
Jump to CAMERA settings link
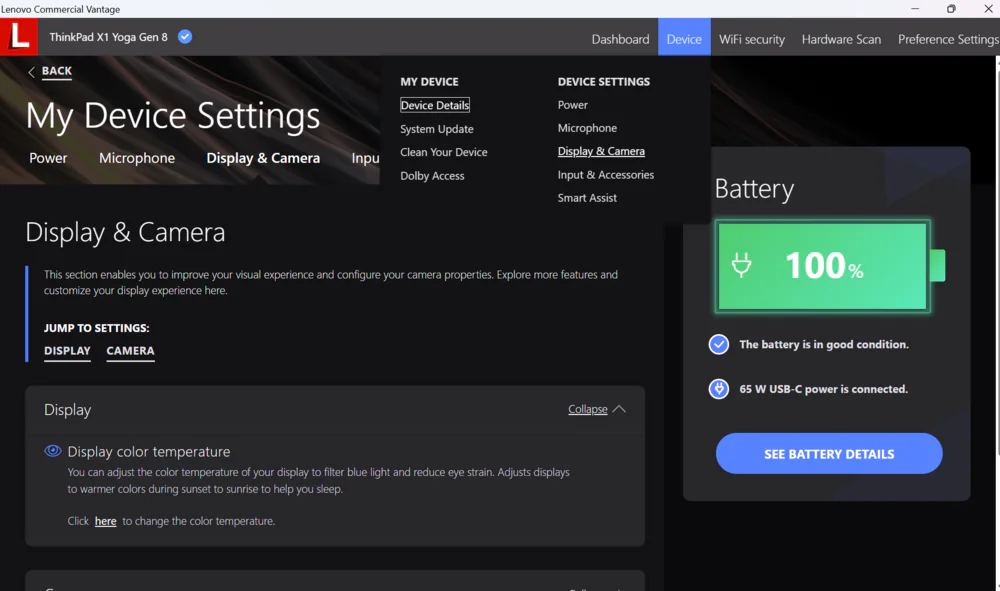(130, 351)
